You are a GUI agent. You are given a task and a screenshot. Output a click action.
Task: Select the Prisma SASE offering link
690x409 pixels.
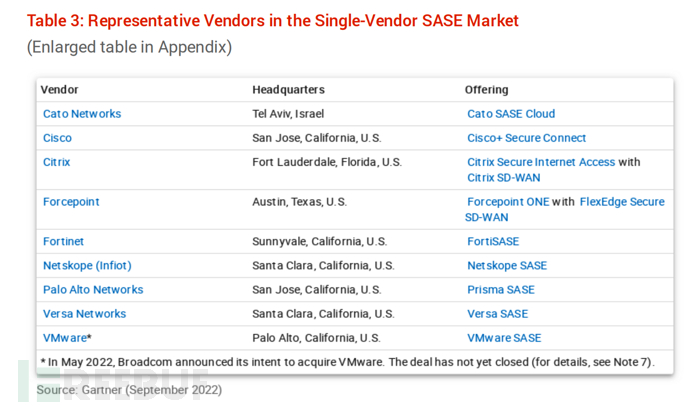click(501, 290)
